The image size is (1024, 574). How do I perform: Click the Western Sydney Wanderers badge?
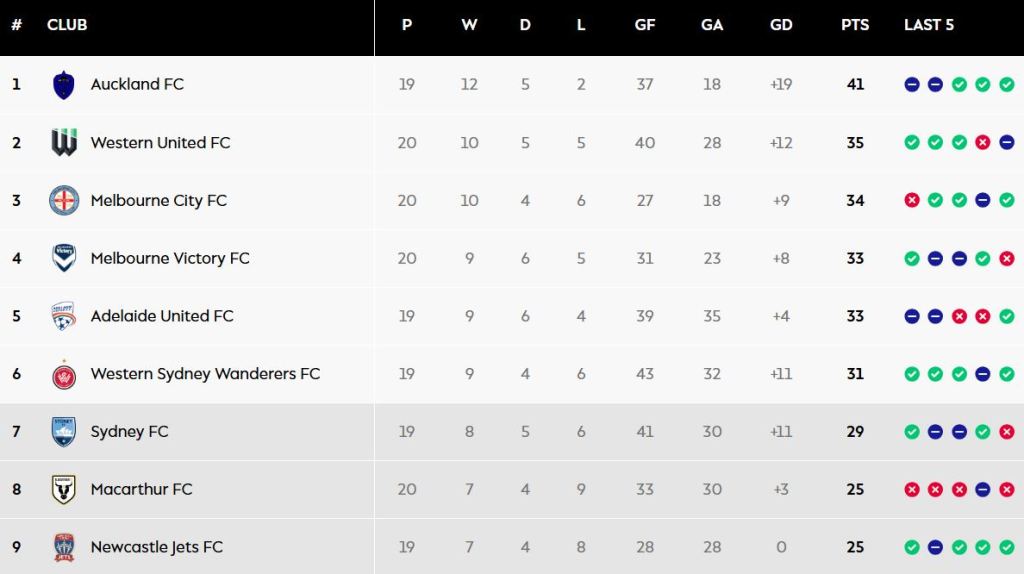point(64,374)
